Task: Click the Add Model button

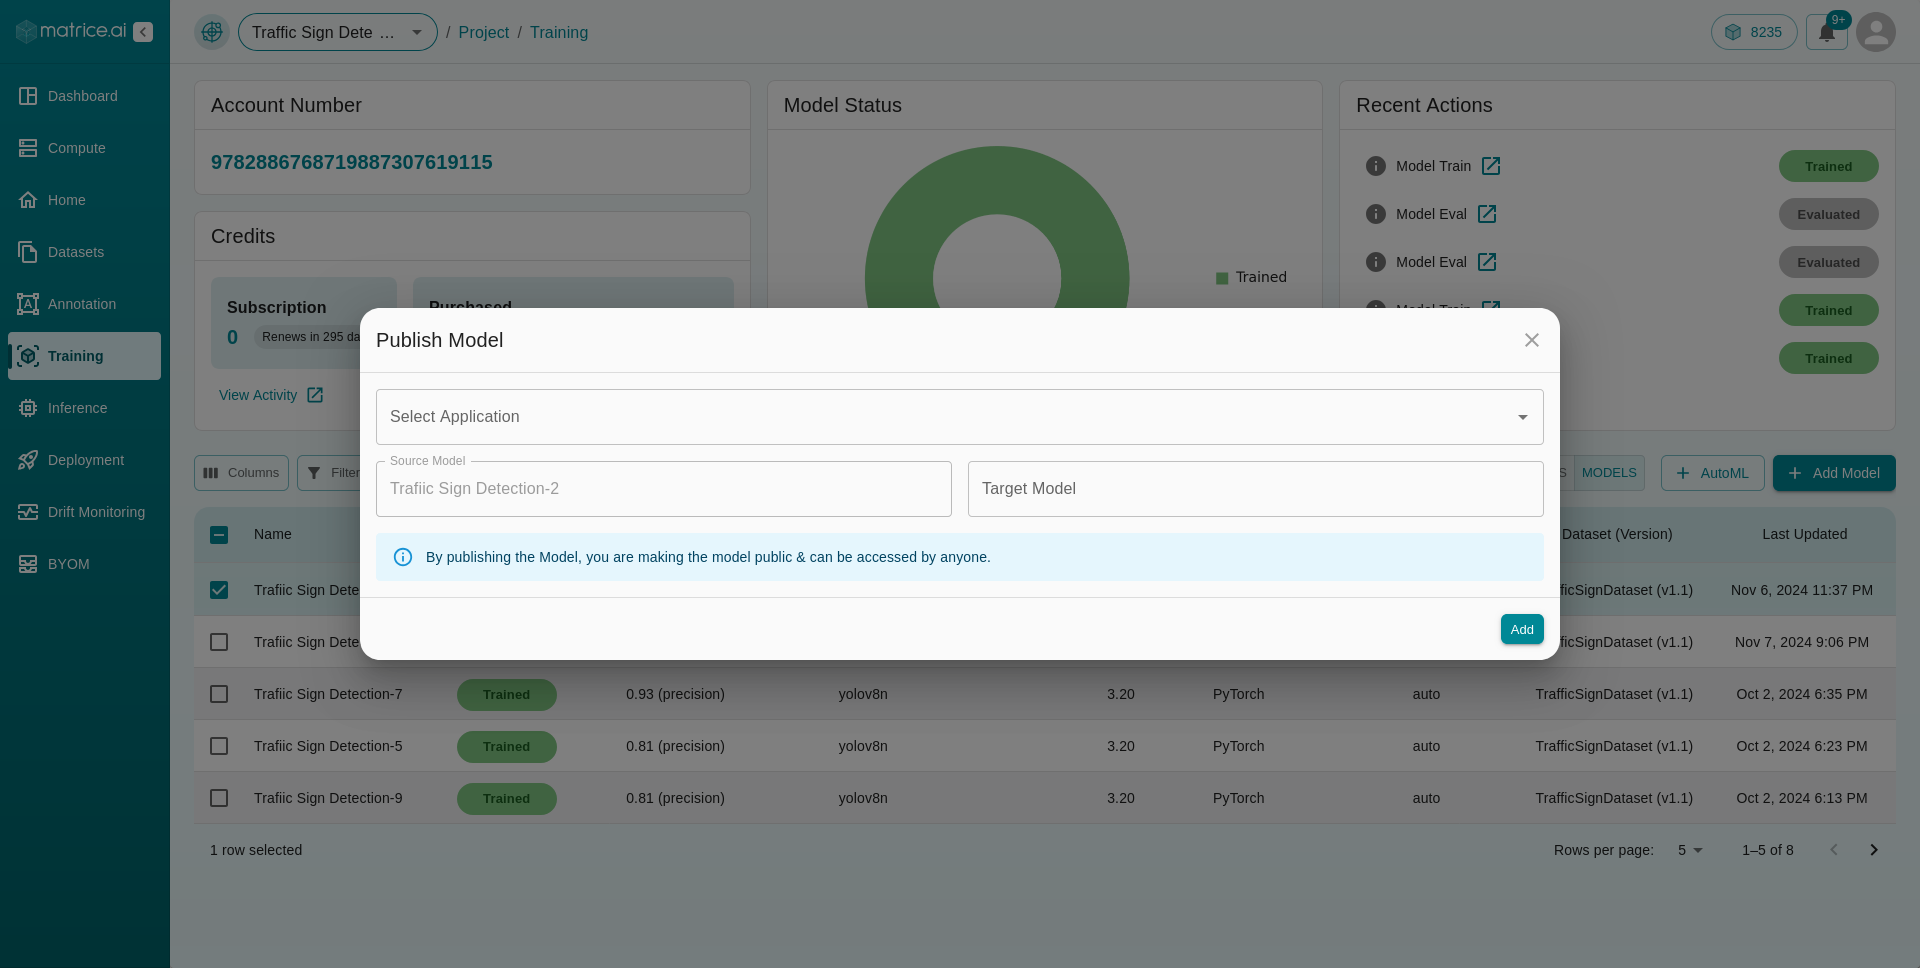Action: [1834, 473]
